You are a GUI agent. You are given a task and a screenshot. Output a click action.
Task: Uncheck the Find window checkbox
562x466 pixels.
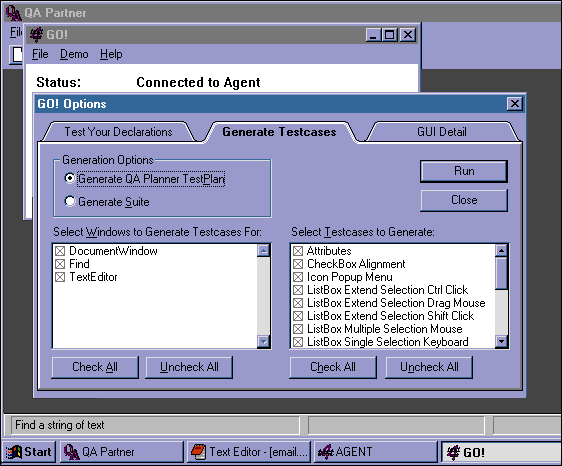(x=60, y=264)
